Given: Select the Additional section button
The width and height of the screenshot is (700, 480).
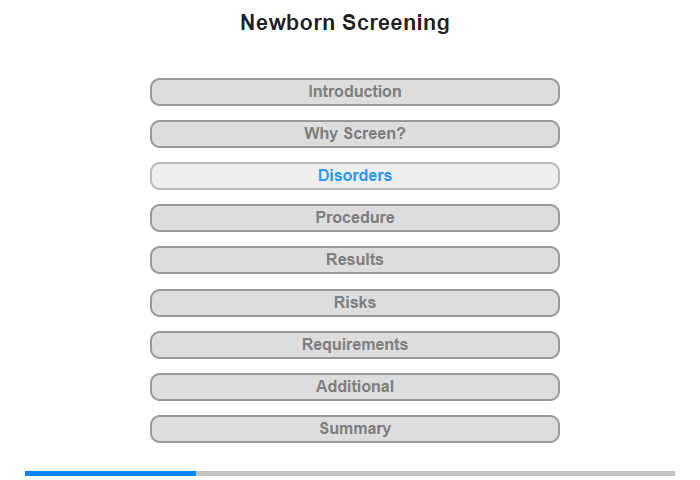Looking at the screenshot, I should (355, 387).
